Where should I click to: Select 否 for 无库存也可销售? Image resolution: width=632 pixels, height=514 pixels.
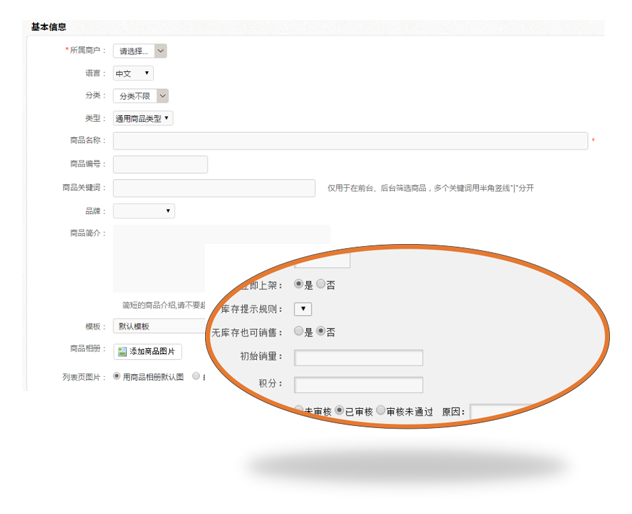(x=320, y=331)
